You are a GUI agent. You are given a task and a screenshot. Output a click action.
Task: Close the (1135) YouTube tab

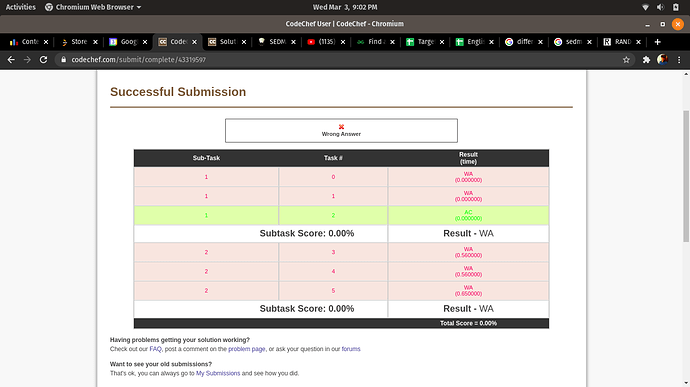click(343, 42)
